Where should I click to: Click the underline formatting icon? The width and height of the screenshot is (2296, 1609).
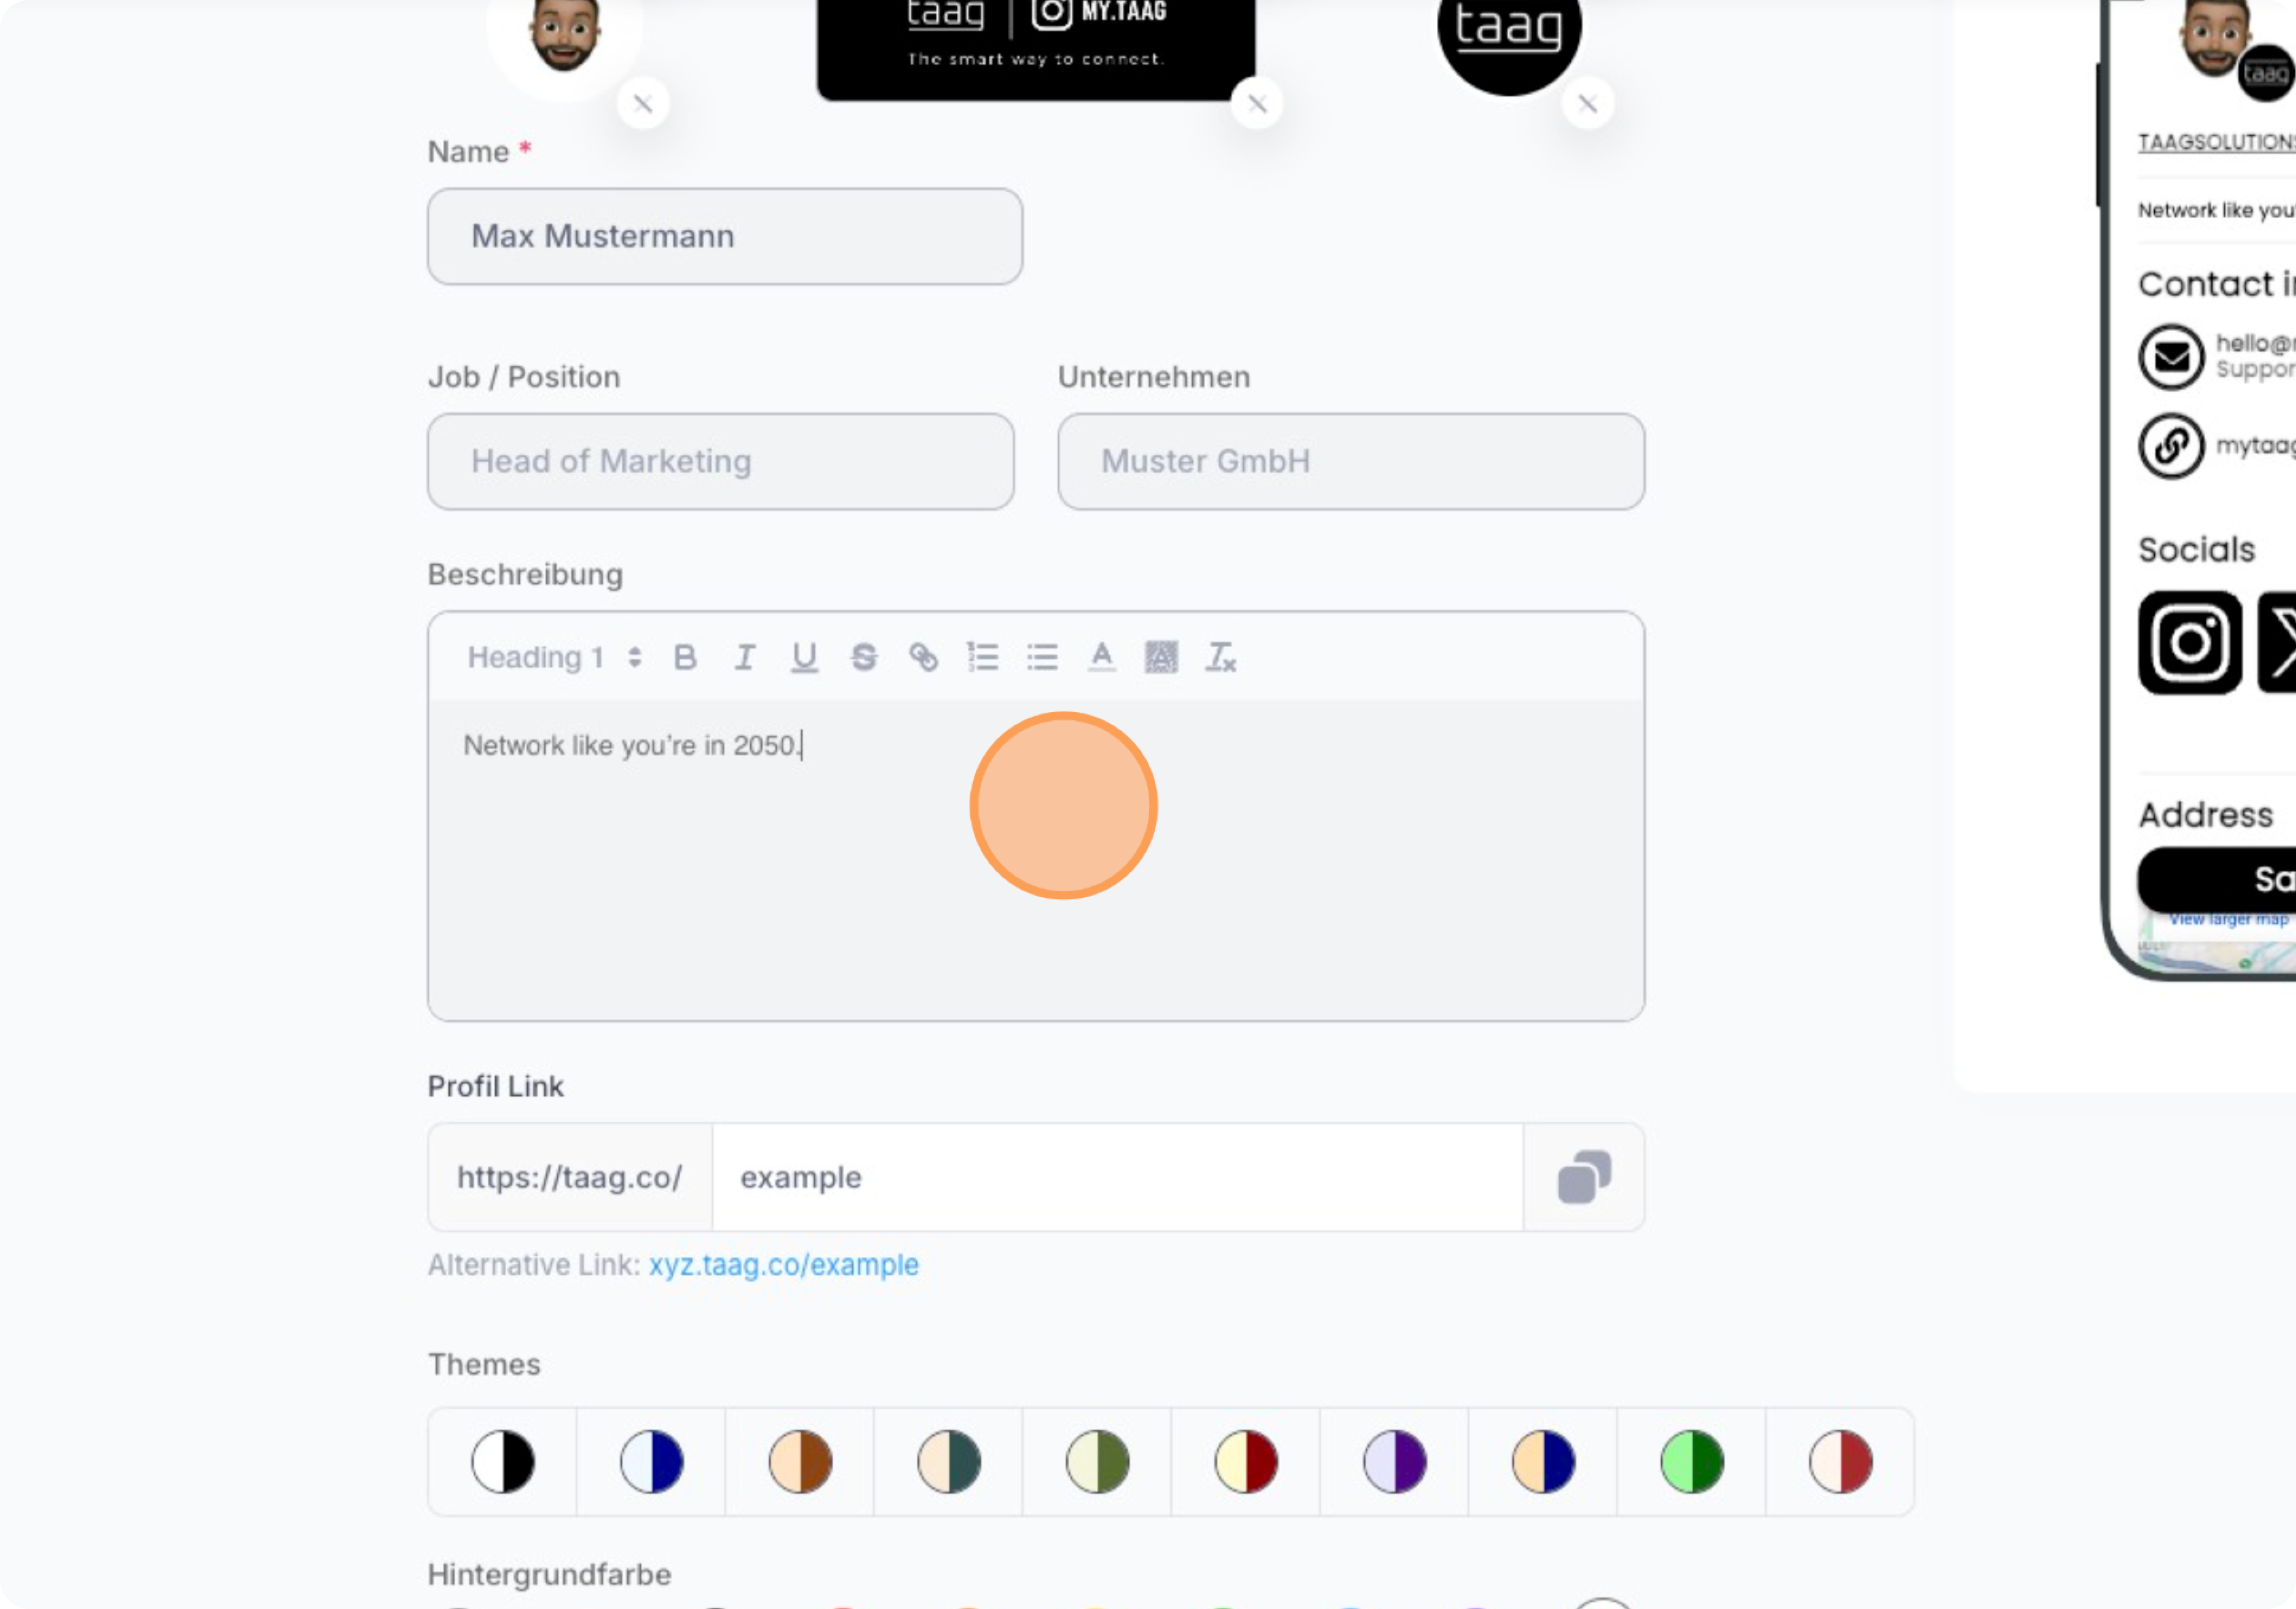(804, 657)
